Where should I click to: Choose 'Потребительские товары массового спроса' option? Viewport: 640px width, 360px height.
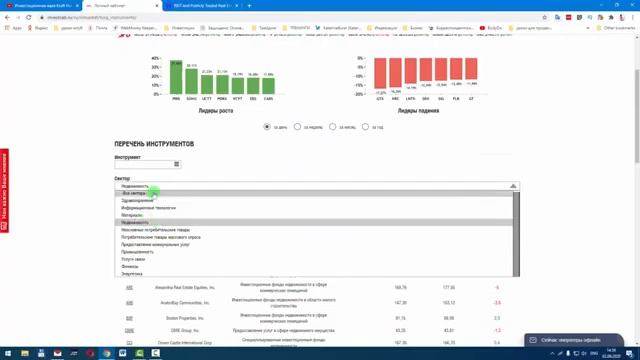[313, 237]
